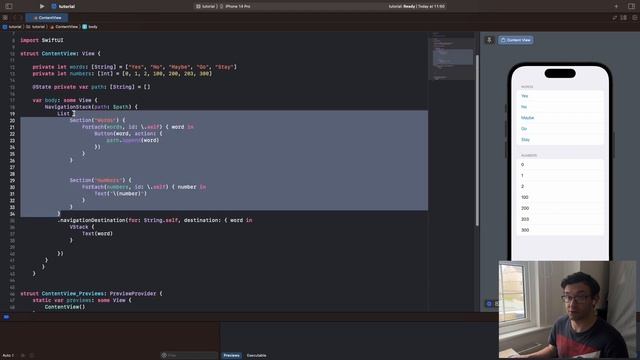640x360 pixels.
Task: Click the add editor split icon
Action: coord(635,18)
